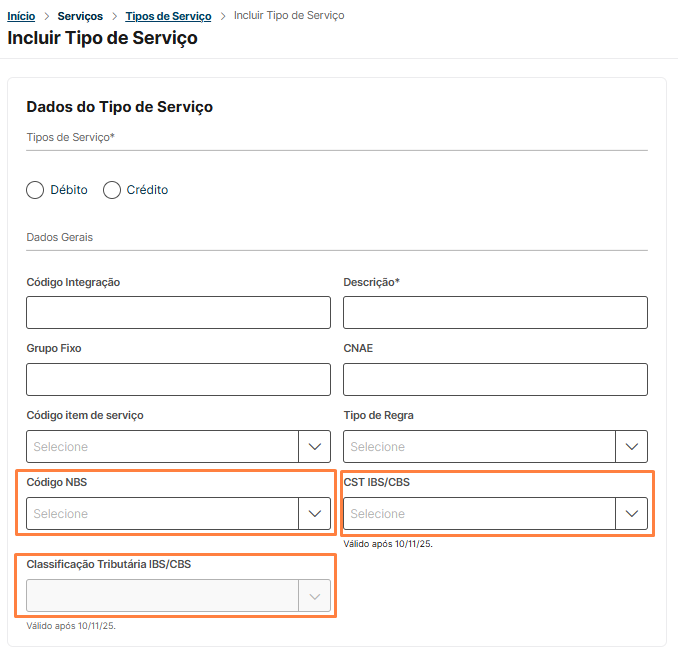Viewport: 678px width, 654px height.
Task: Expand Código item de serviço chevron arrow
Action: tap(315, 446)
